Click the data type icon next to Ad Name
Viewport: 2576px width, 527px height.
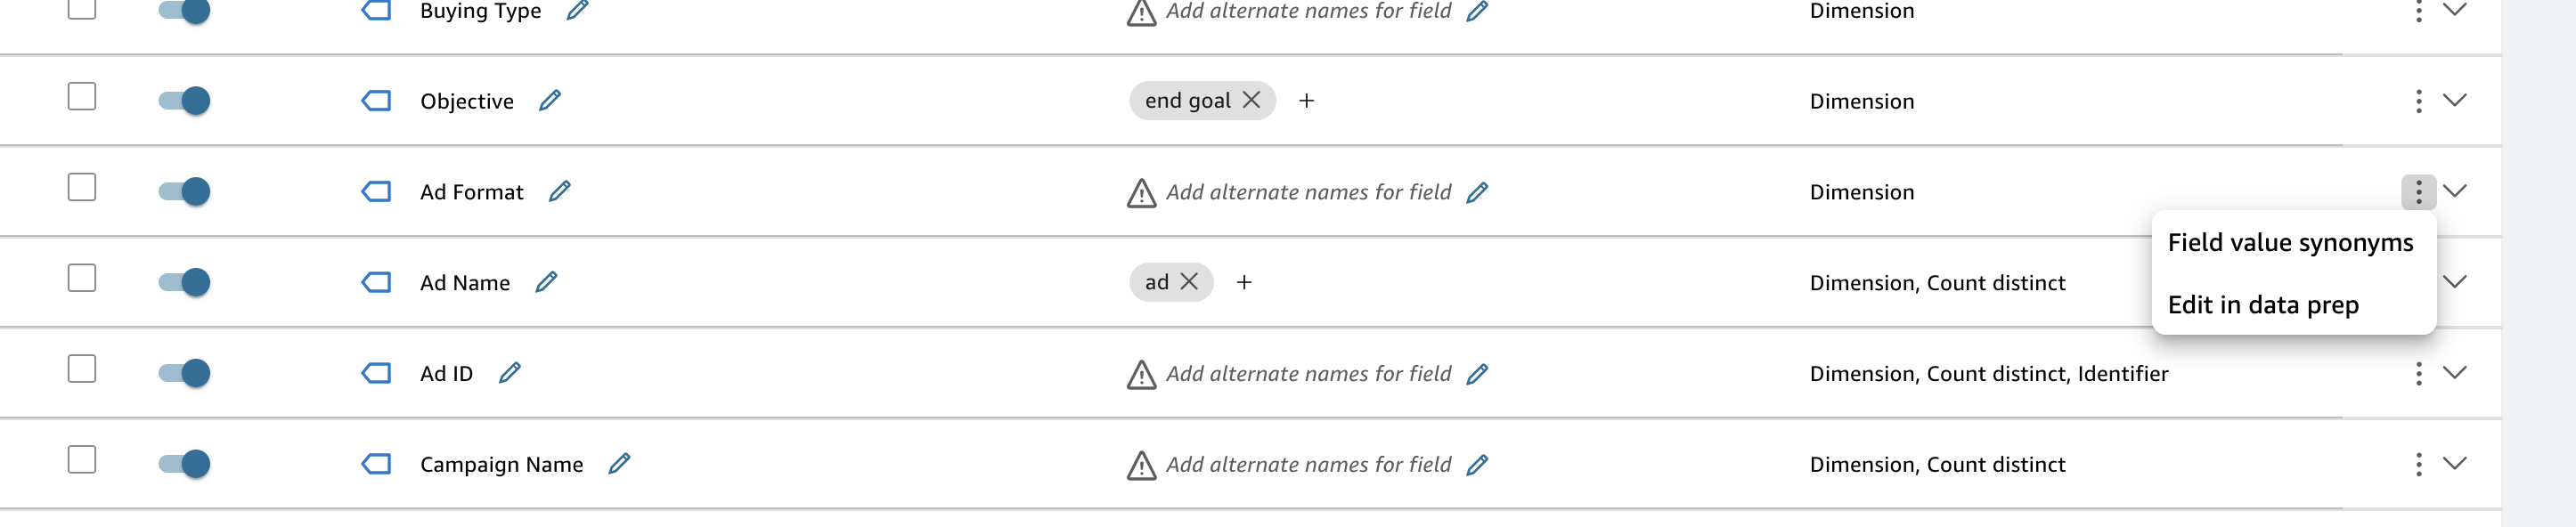coord(377,282)
